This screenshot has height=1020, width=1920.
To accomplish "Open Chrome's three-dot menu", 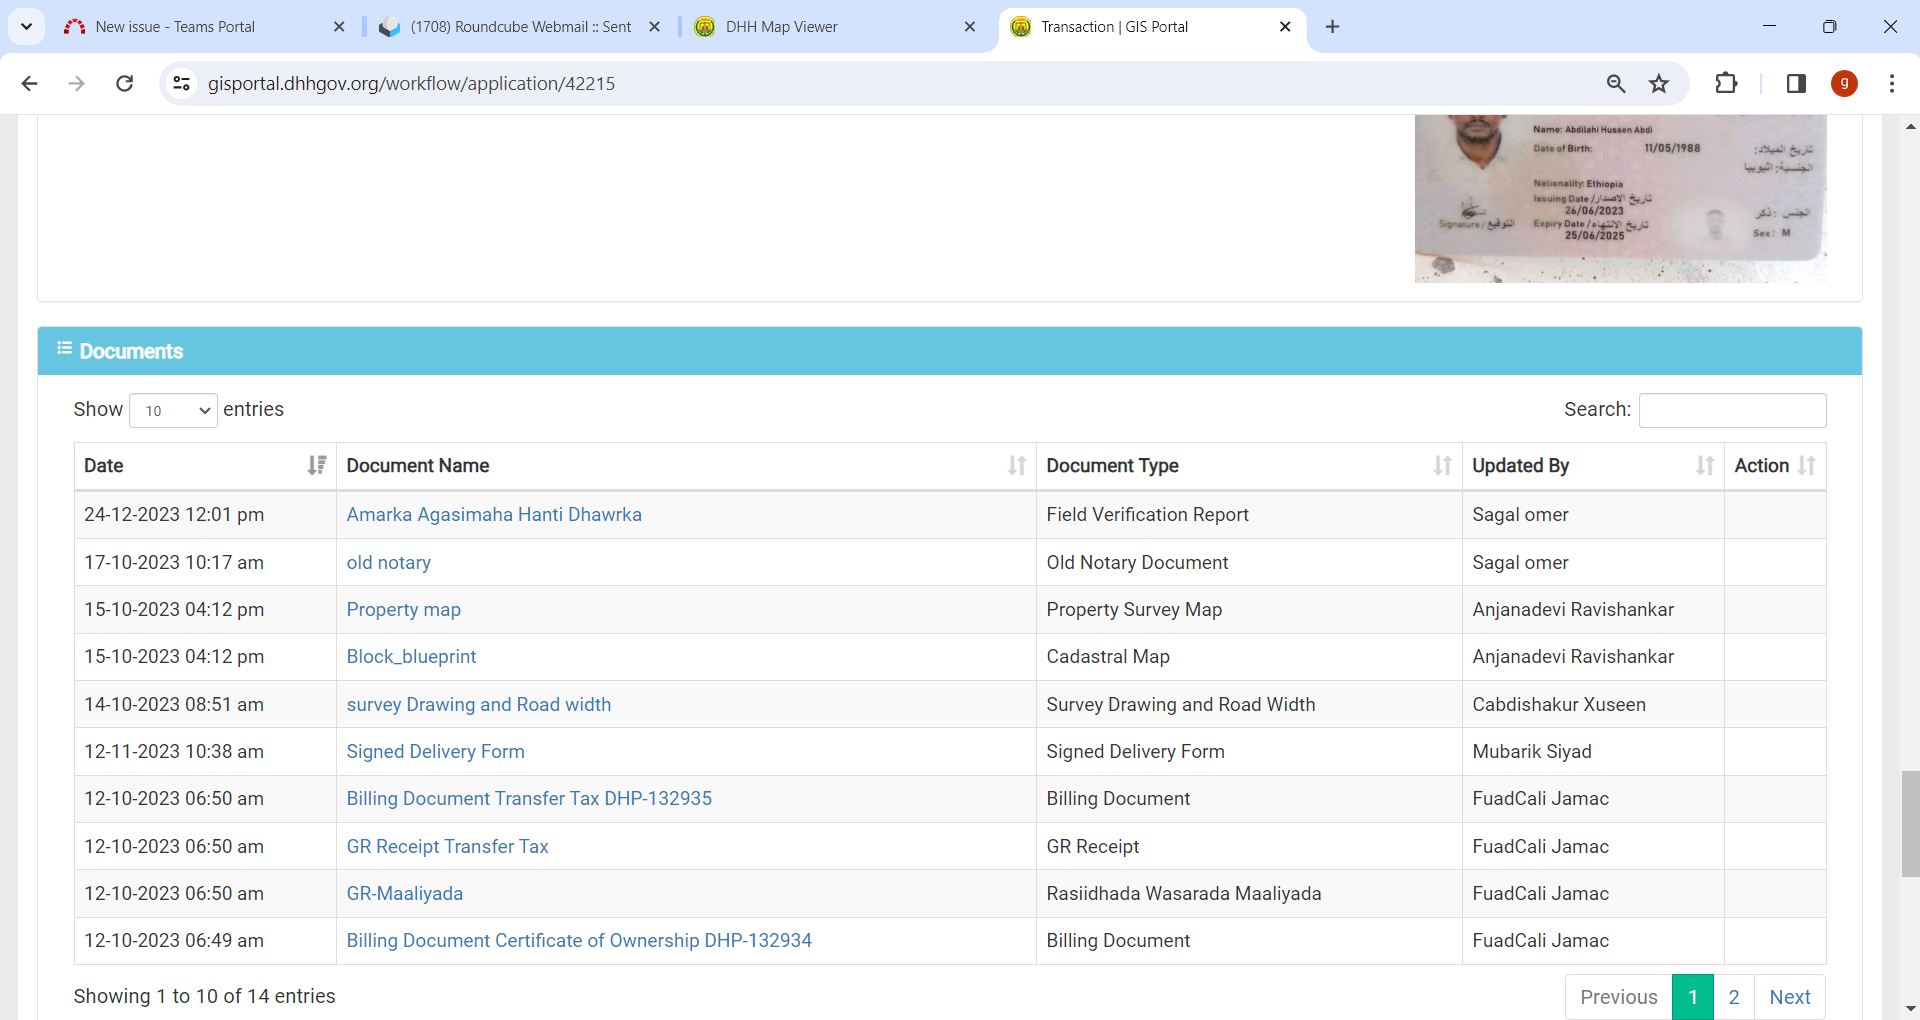I will pyautogui.click(x=1892, y=83).
